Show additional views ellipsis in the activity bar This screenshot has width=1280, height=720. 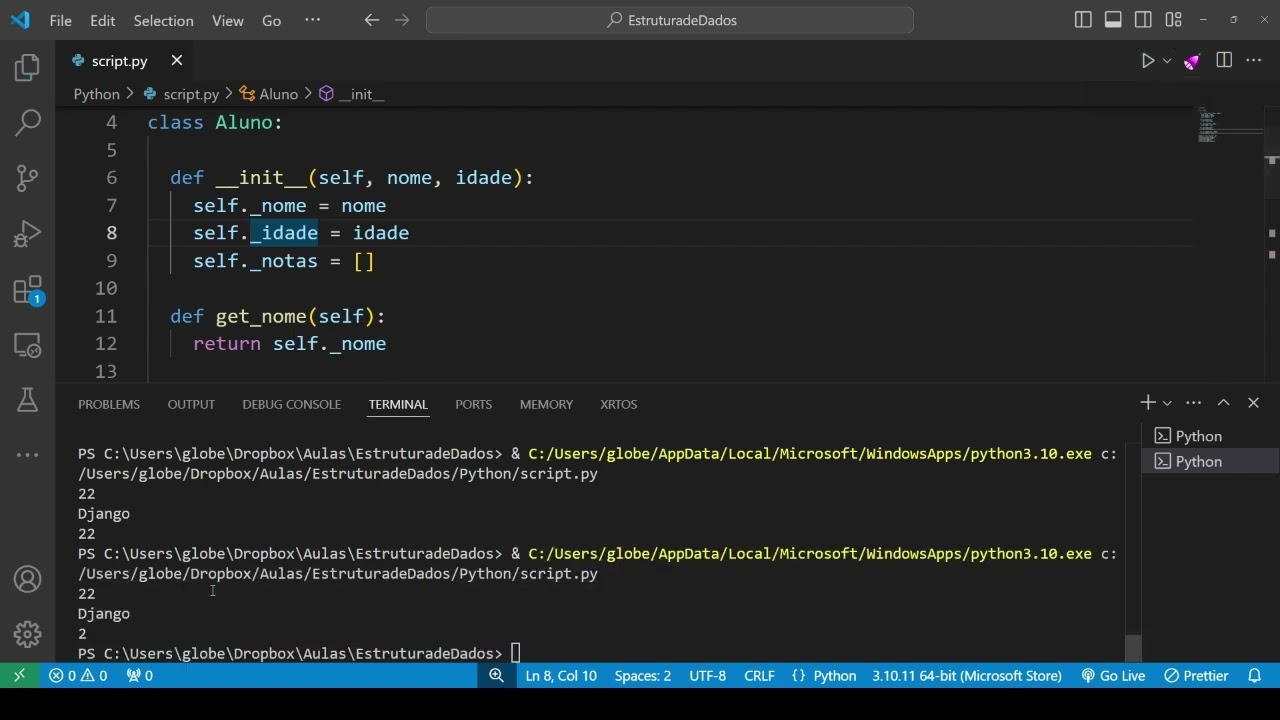coord(27,455)
